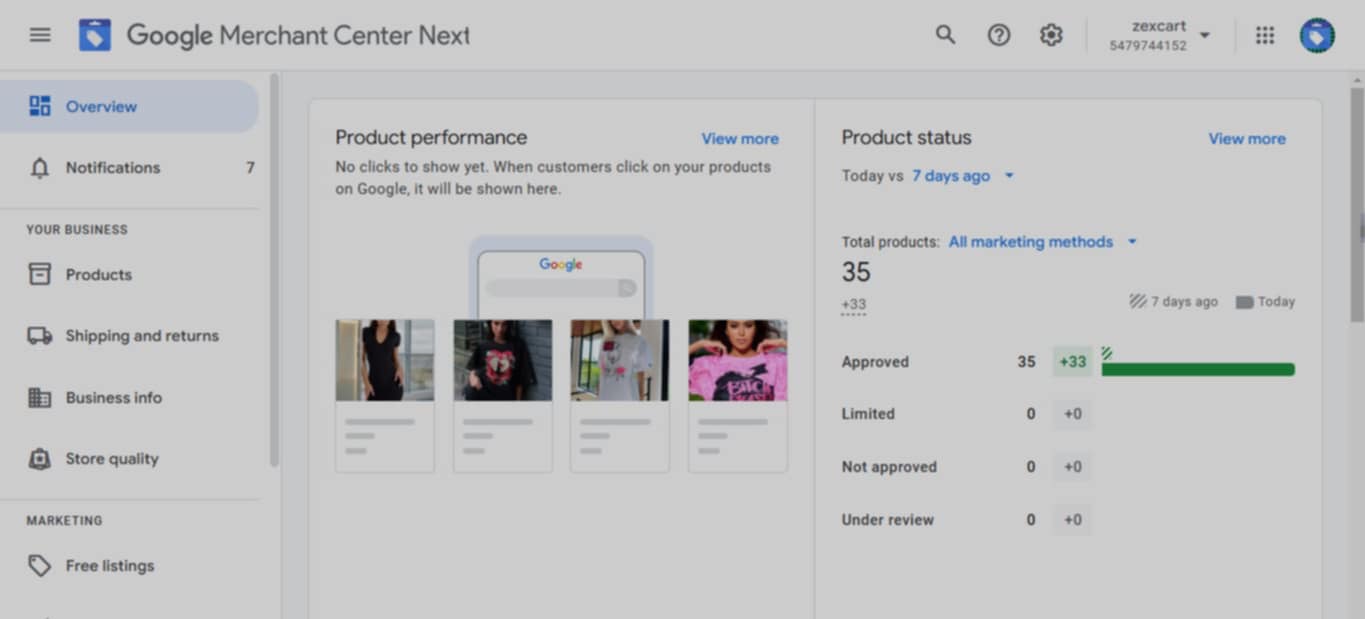Select Overview in the sidebar
This screenshot has height=619, width=1365.
tap(129, 106)
